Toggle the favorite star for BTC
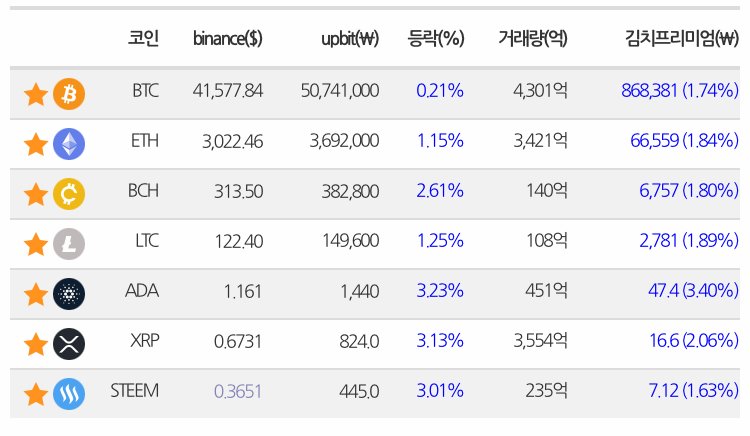This screenshot has width=750, height=436. [36, 94]
